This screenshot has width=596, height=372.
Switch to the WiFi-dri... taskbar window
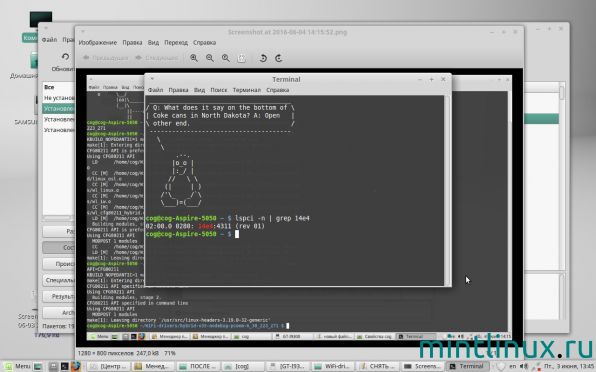[332, 366]
